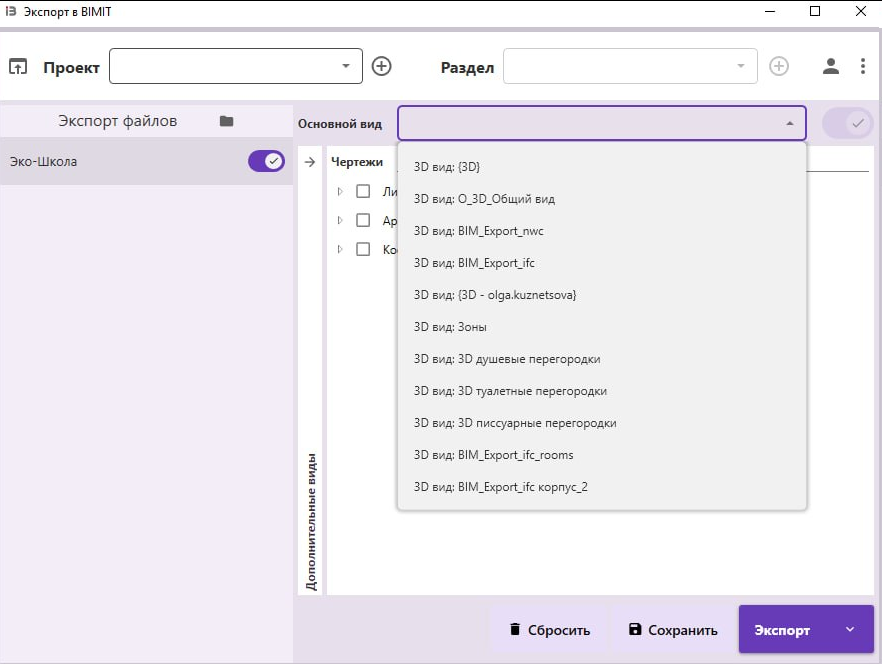The height and width of the screenshot is (664, 882).
Task: Select the Эко-Школа file row
Action: 146,161
